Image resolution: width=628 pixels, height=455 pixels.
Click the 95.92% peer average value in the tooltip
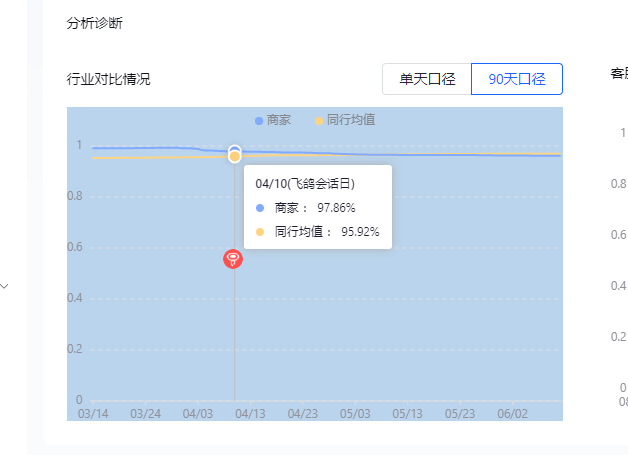click(360, 232)
